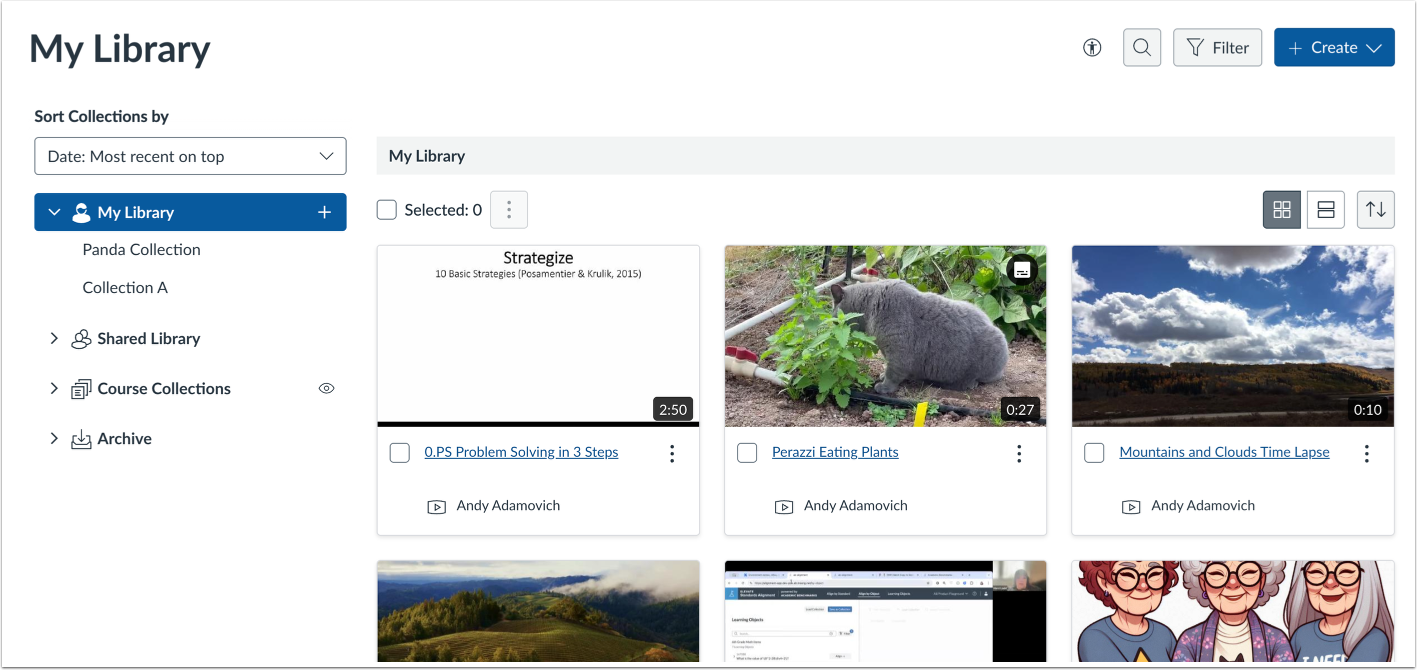Expand the Shared Library chevron
Screen dimensions: 1417x670
[54, 339]
